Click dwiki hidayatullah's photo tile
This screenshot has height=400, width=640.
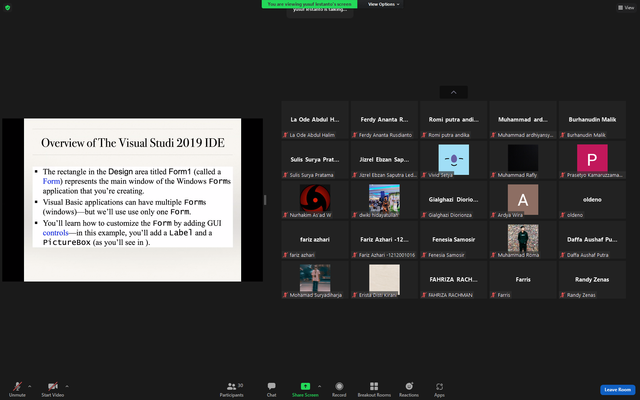[x=384, y=198]
